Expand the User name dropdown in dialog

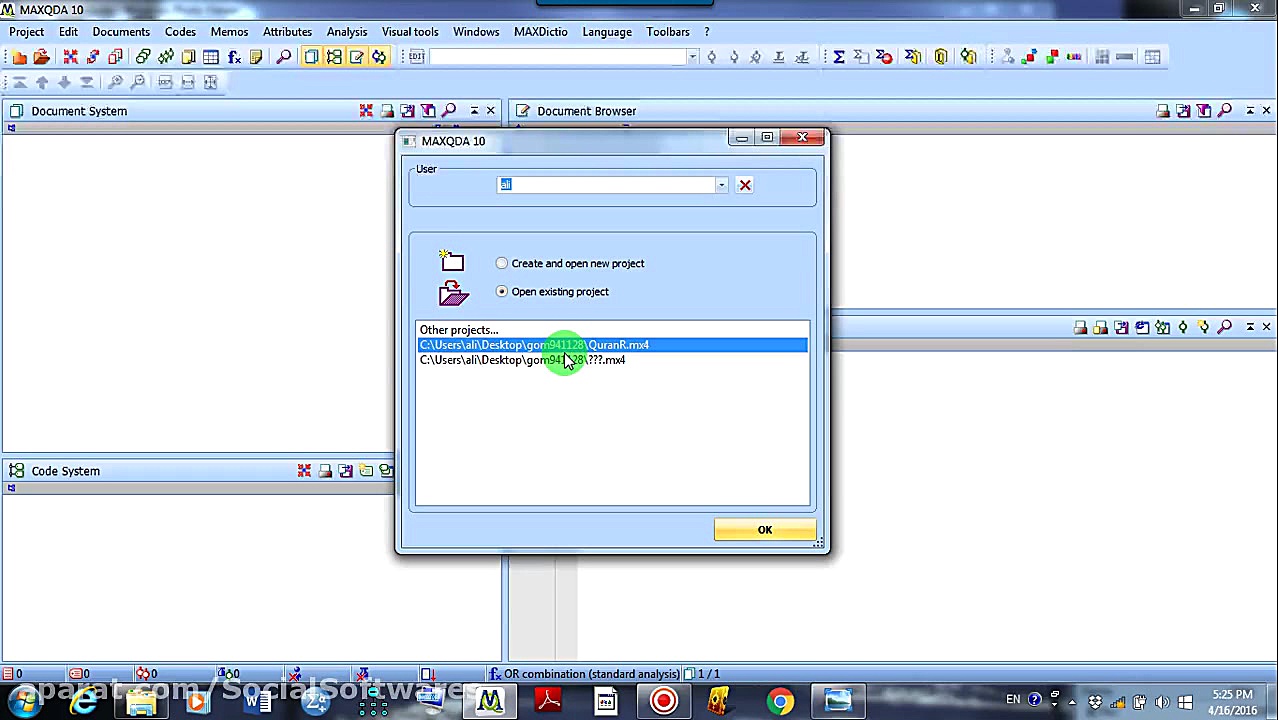(x=721, y=185)
